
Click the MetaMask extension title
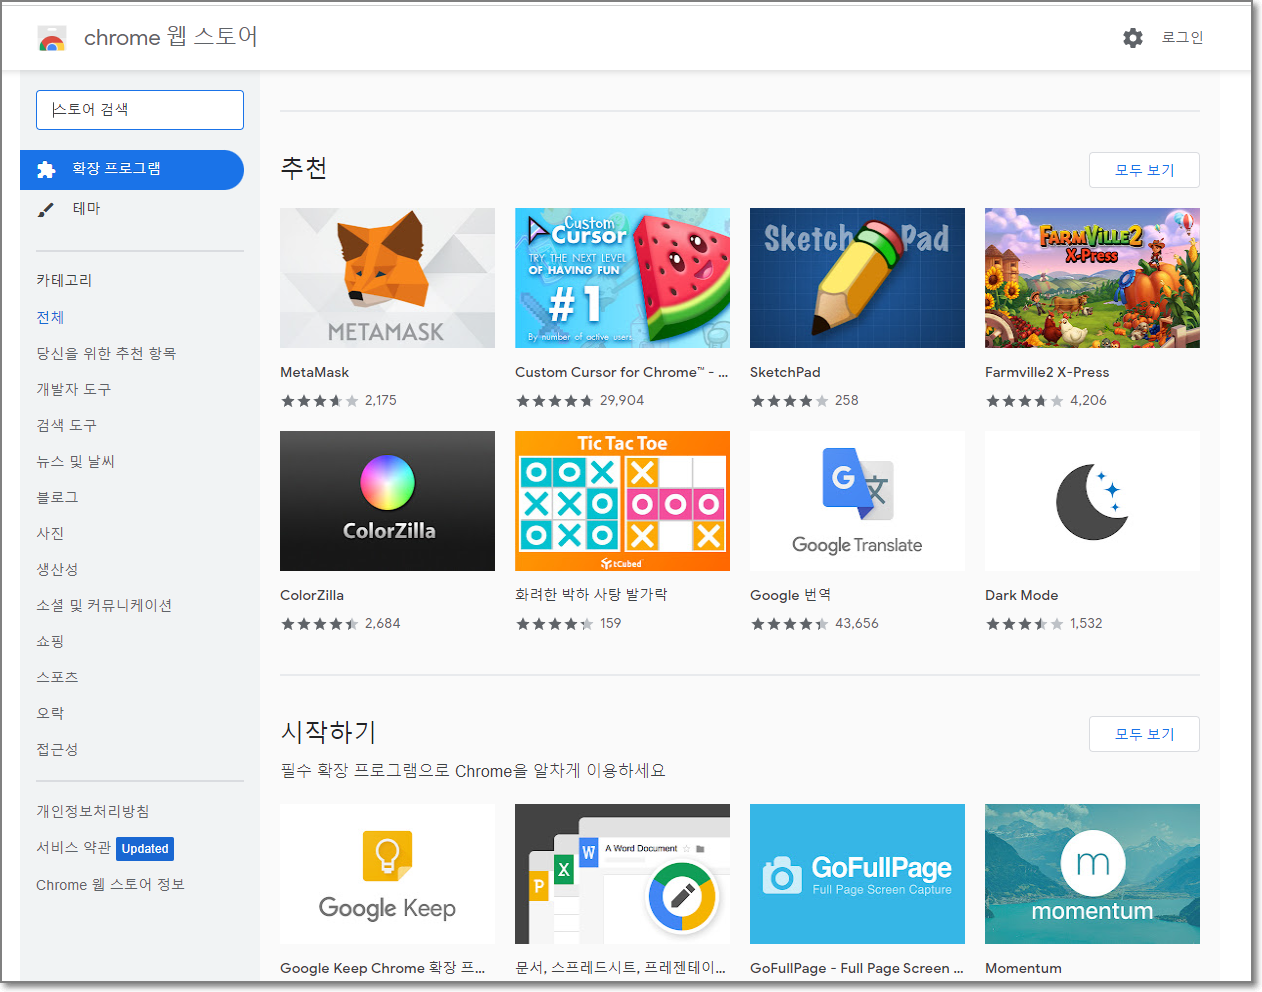tap(314, 372)
